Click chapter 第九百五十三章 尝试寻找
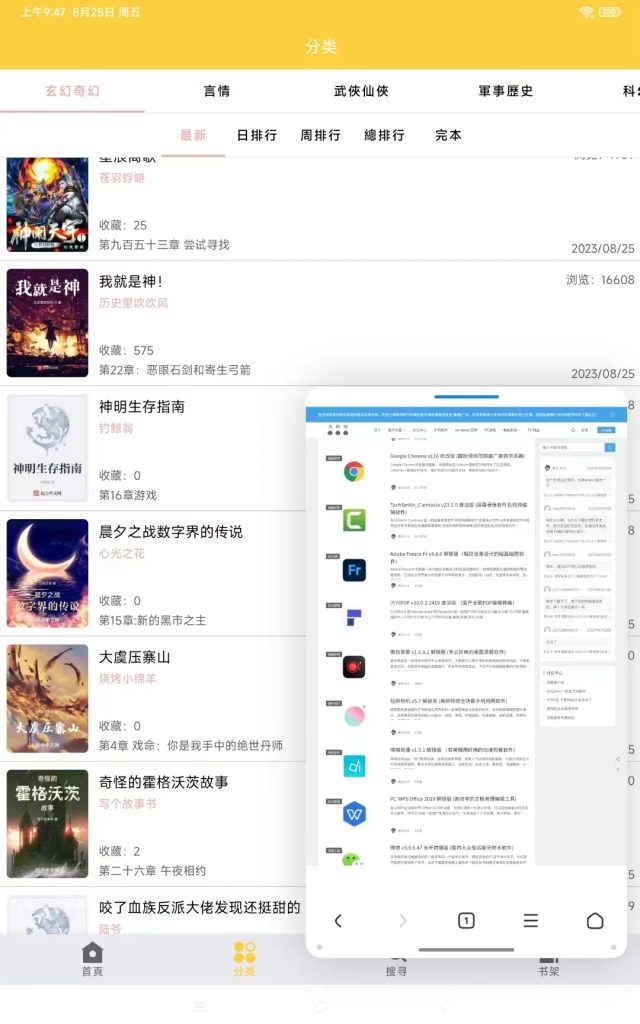 pos(164,244)
